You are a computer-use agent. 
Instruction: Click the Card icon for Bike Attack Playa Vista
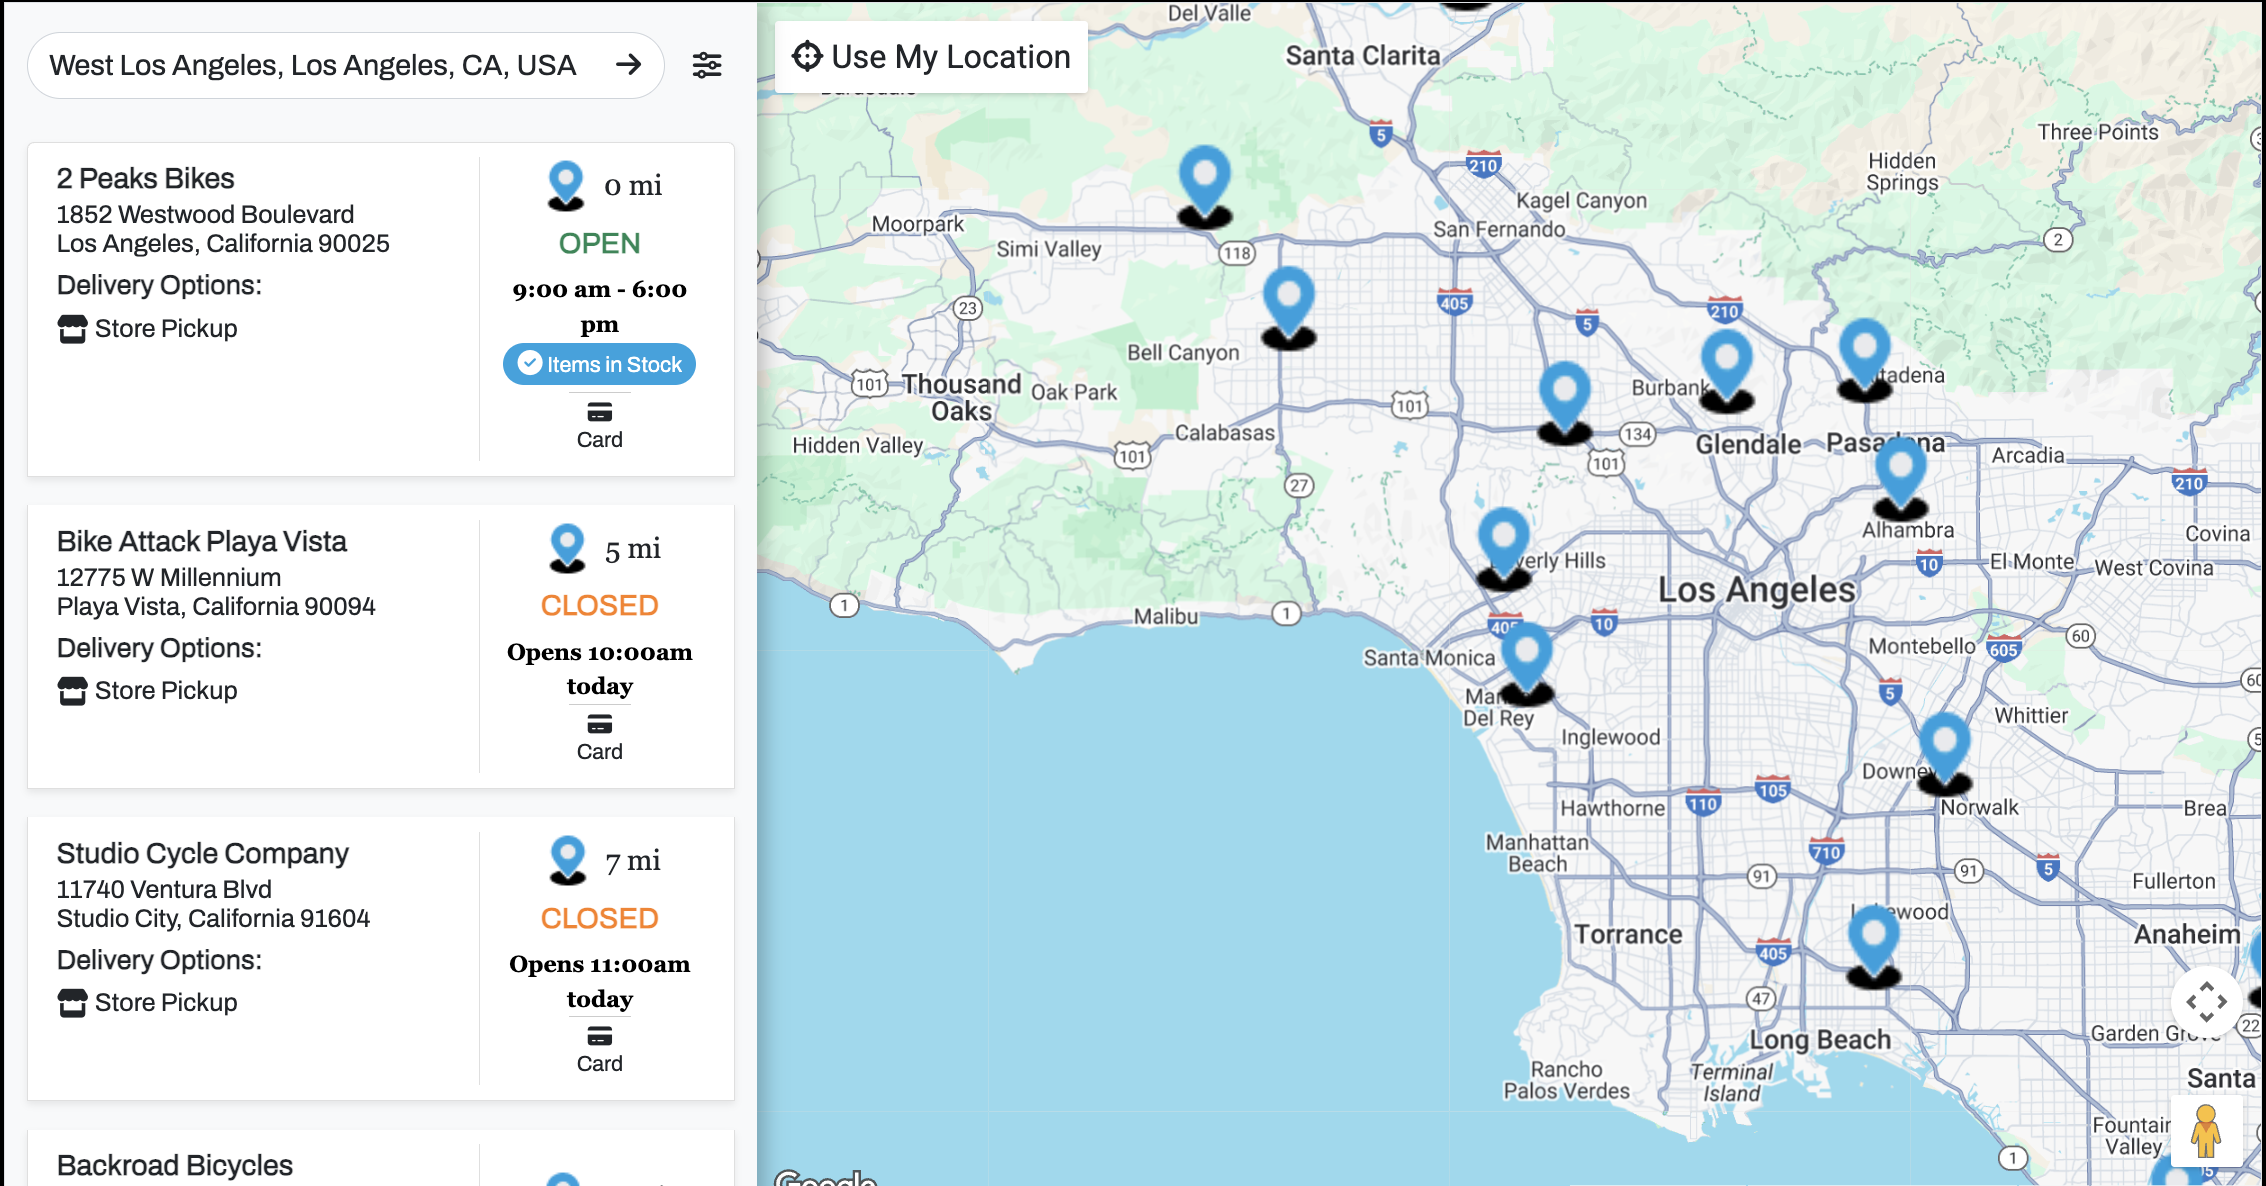point(599,725)
